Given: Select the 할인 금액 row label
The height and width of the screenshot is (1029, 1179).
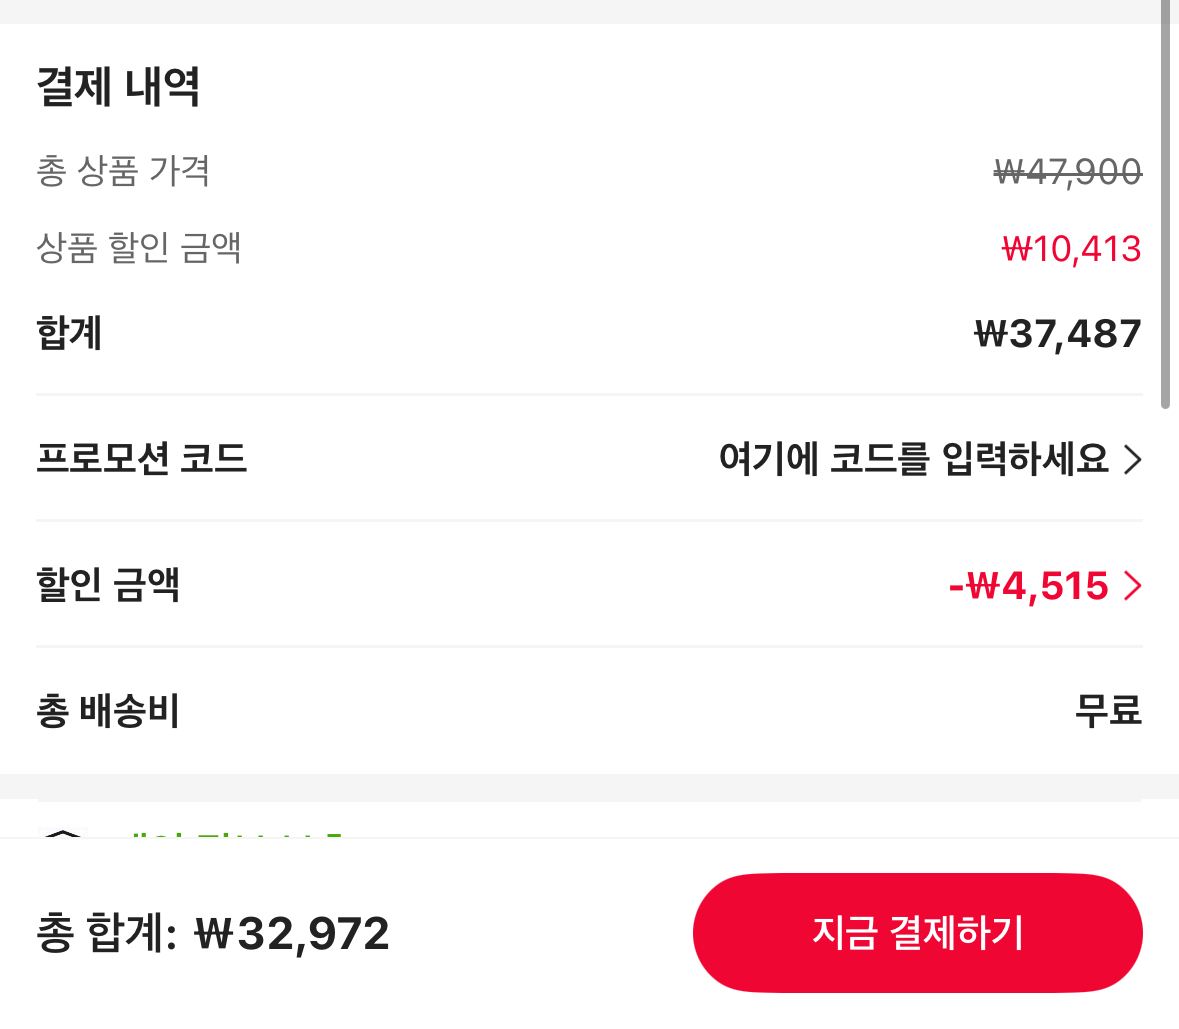Looking at the screenshot, I should 106,586.
